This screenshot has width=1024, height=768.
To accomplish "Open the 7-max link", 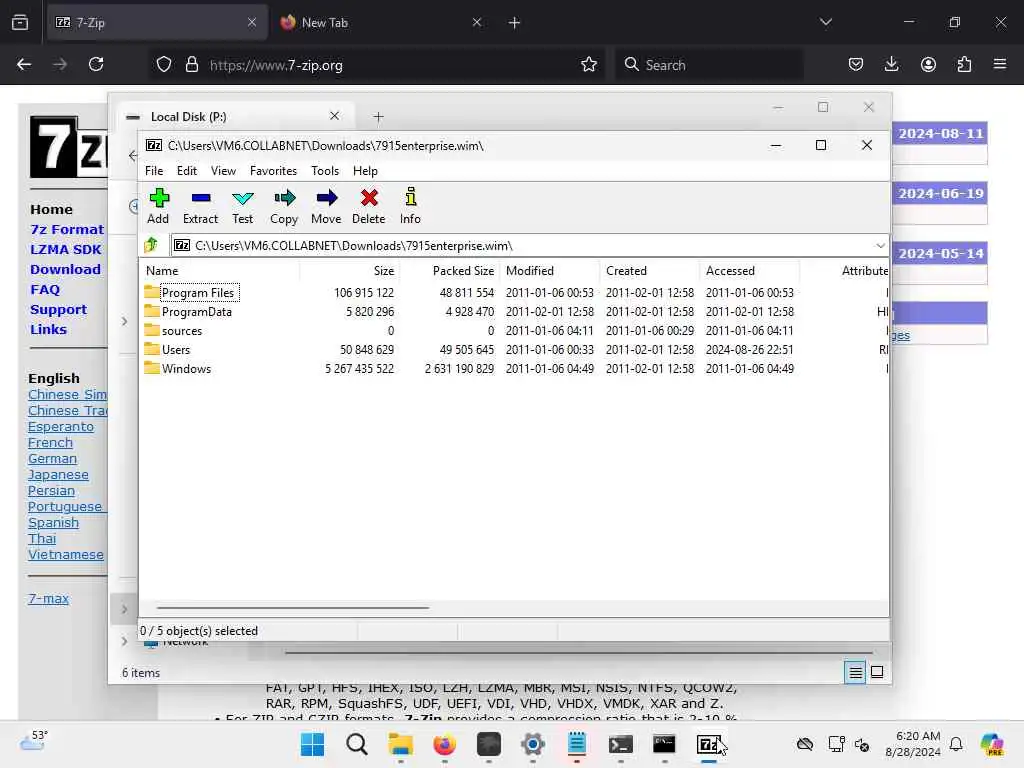I will tap(48, 598).
